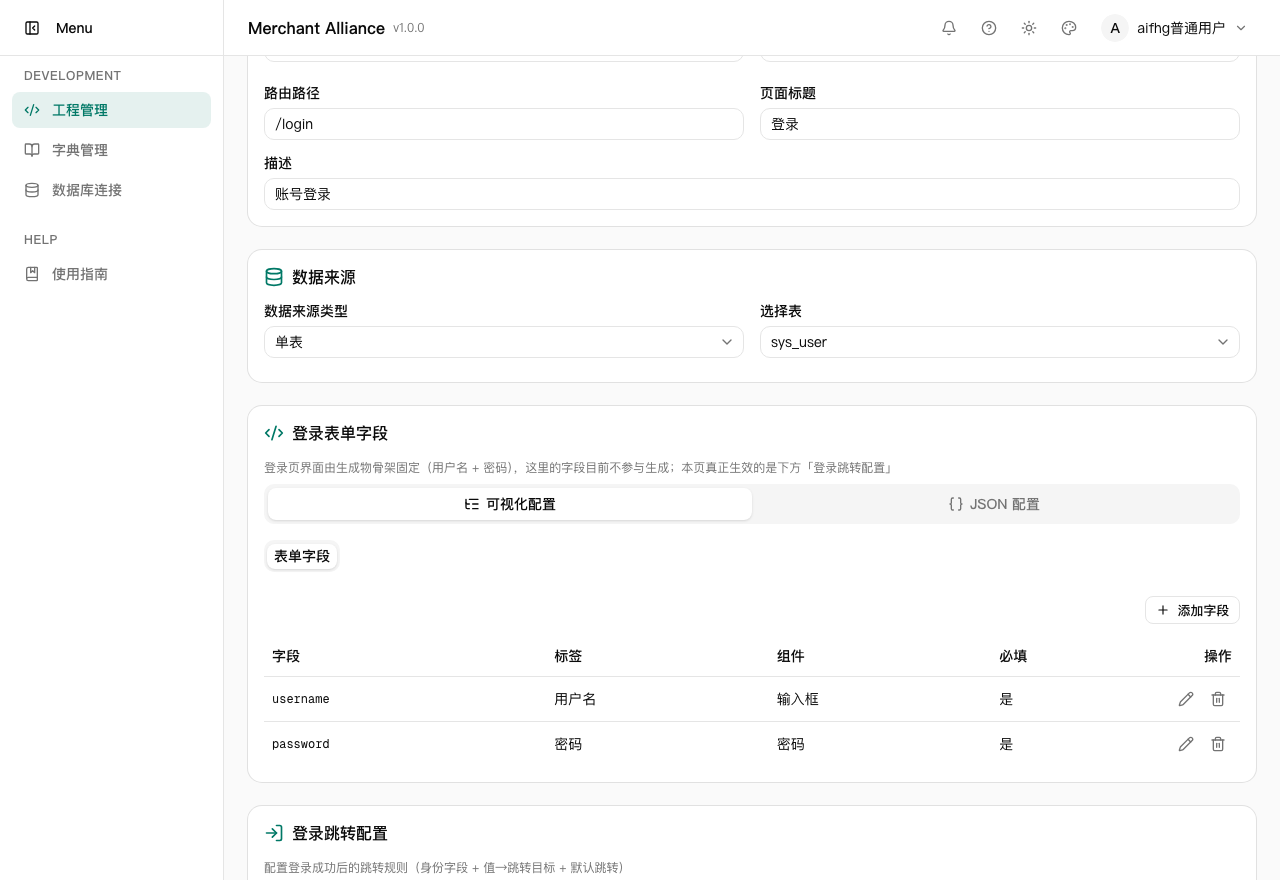Image resolution: width=1280 pixels, height=880 pixels.
Task: Open 数据库连接 in the sidebar
Action: [111, 190]
